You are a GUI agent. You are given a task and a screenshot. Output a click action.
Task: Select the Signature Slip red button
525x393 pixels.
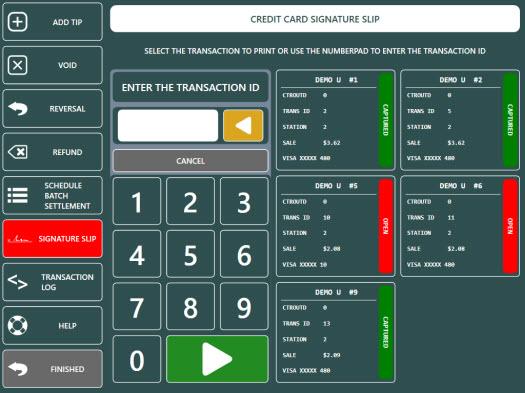(x=53, y=239)
